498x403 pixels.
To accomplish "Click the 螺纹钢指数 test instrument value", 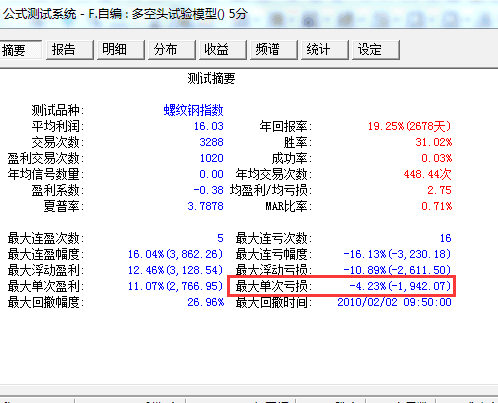I will (193, 110).
